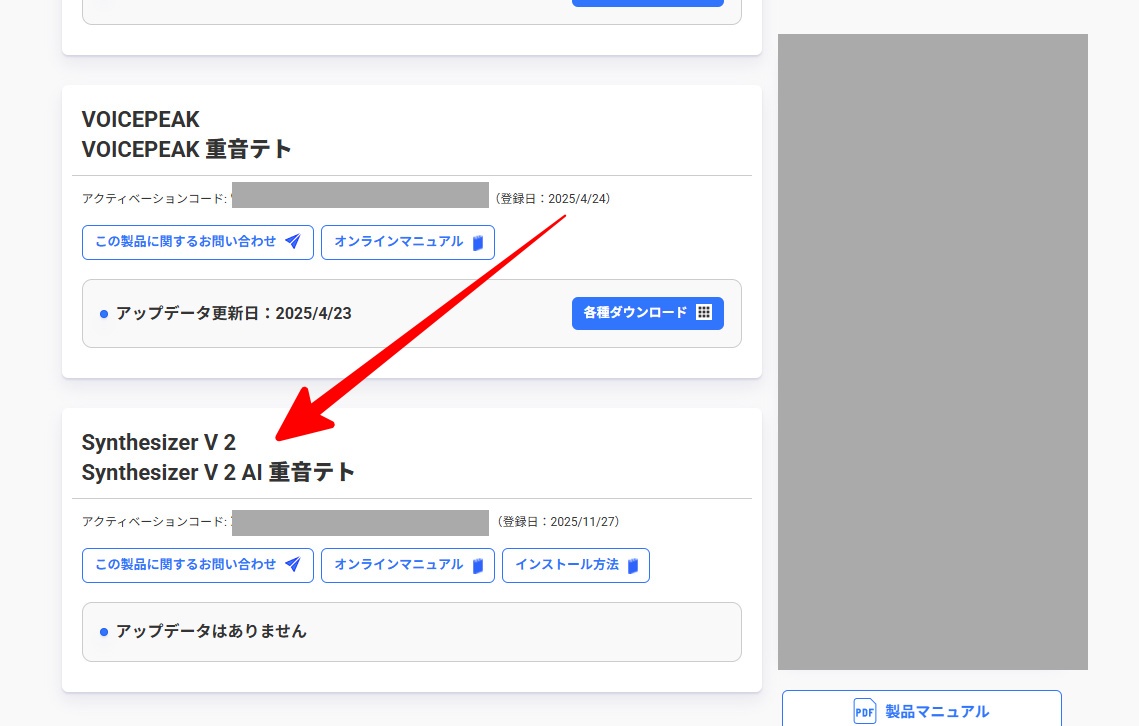Click book icon on Synthesizer V online manual button
The height and width of the screenshot is (726, 1139).
(478, 565)
